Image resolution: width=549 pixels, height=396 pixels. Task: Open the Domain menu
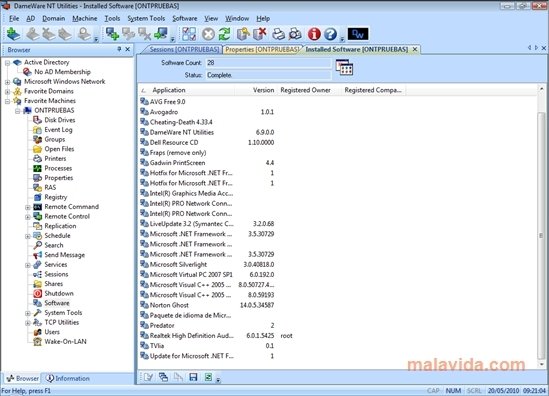click(x=54, y=19)
